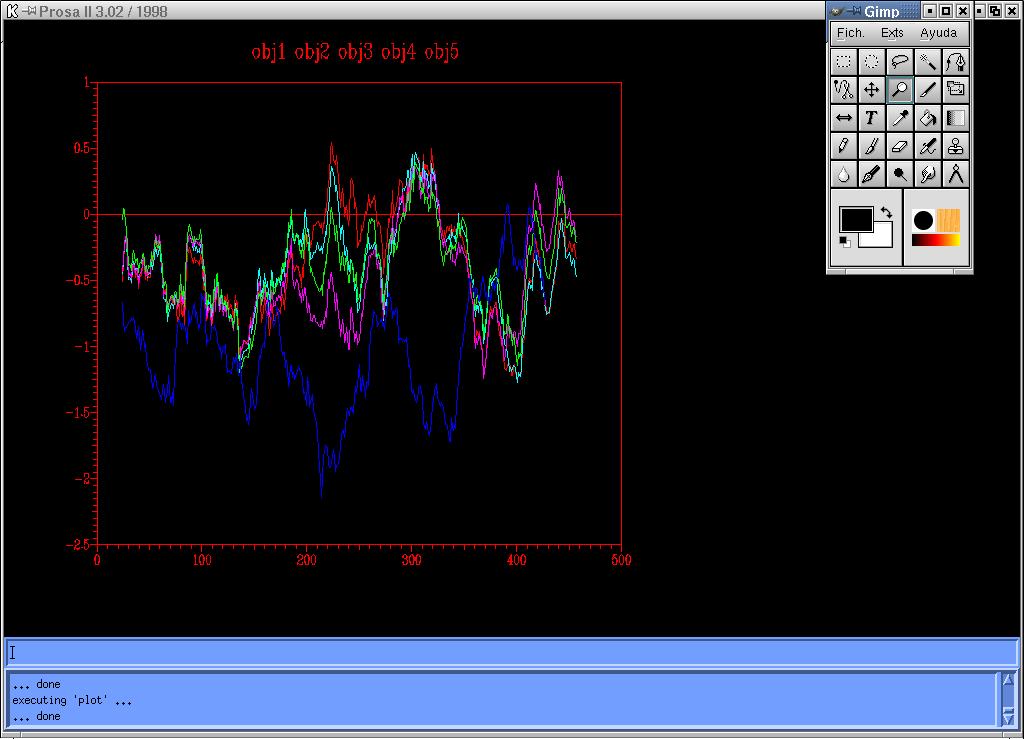
Task: Reset colors to default black and white
Action: (845, 242)
